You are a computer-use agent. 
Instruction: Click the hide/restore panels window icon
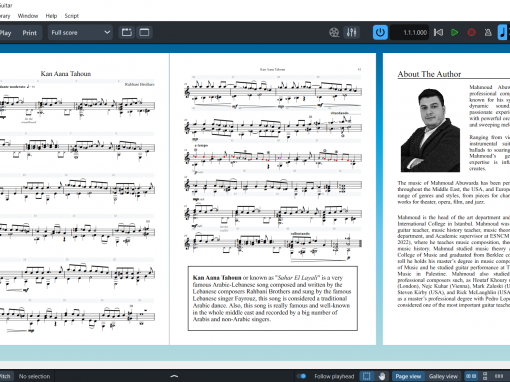(x=144, y=32)
